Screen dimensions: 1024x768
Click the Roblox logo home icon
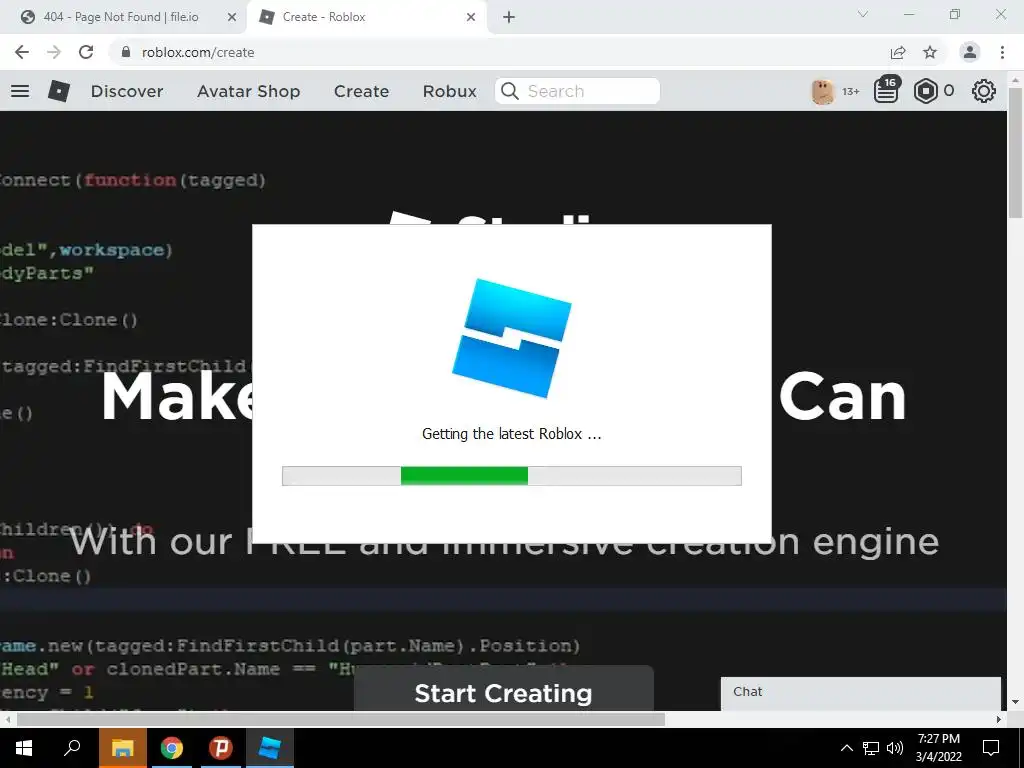click(x=59, y=91)
